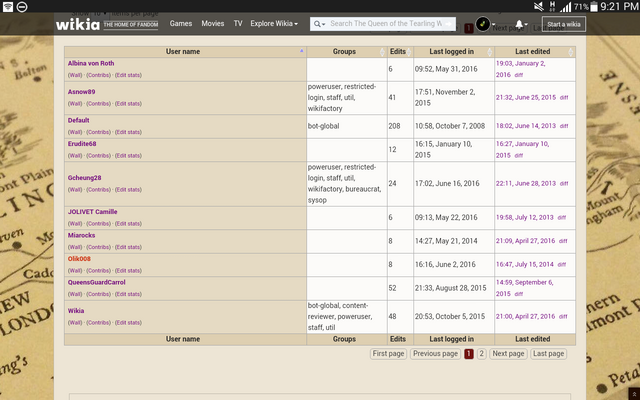Open QueensGuardCarrol user profile

pyautogui.click(x=97, y=282)
